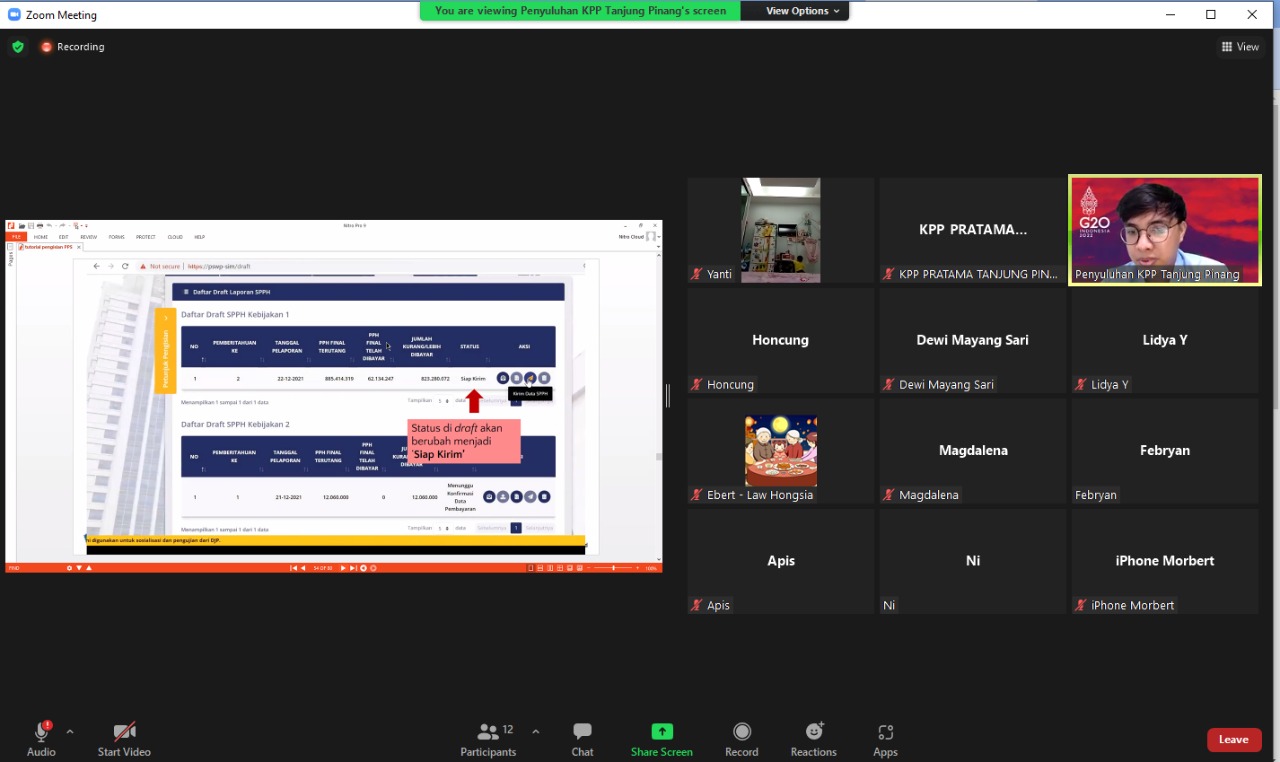Image resolution: width=1280 pixels, height=762 pixels.
Task: Click the green Share Screen icon
Action: (x=661, y=732)
